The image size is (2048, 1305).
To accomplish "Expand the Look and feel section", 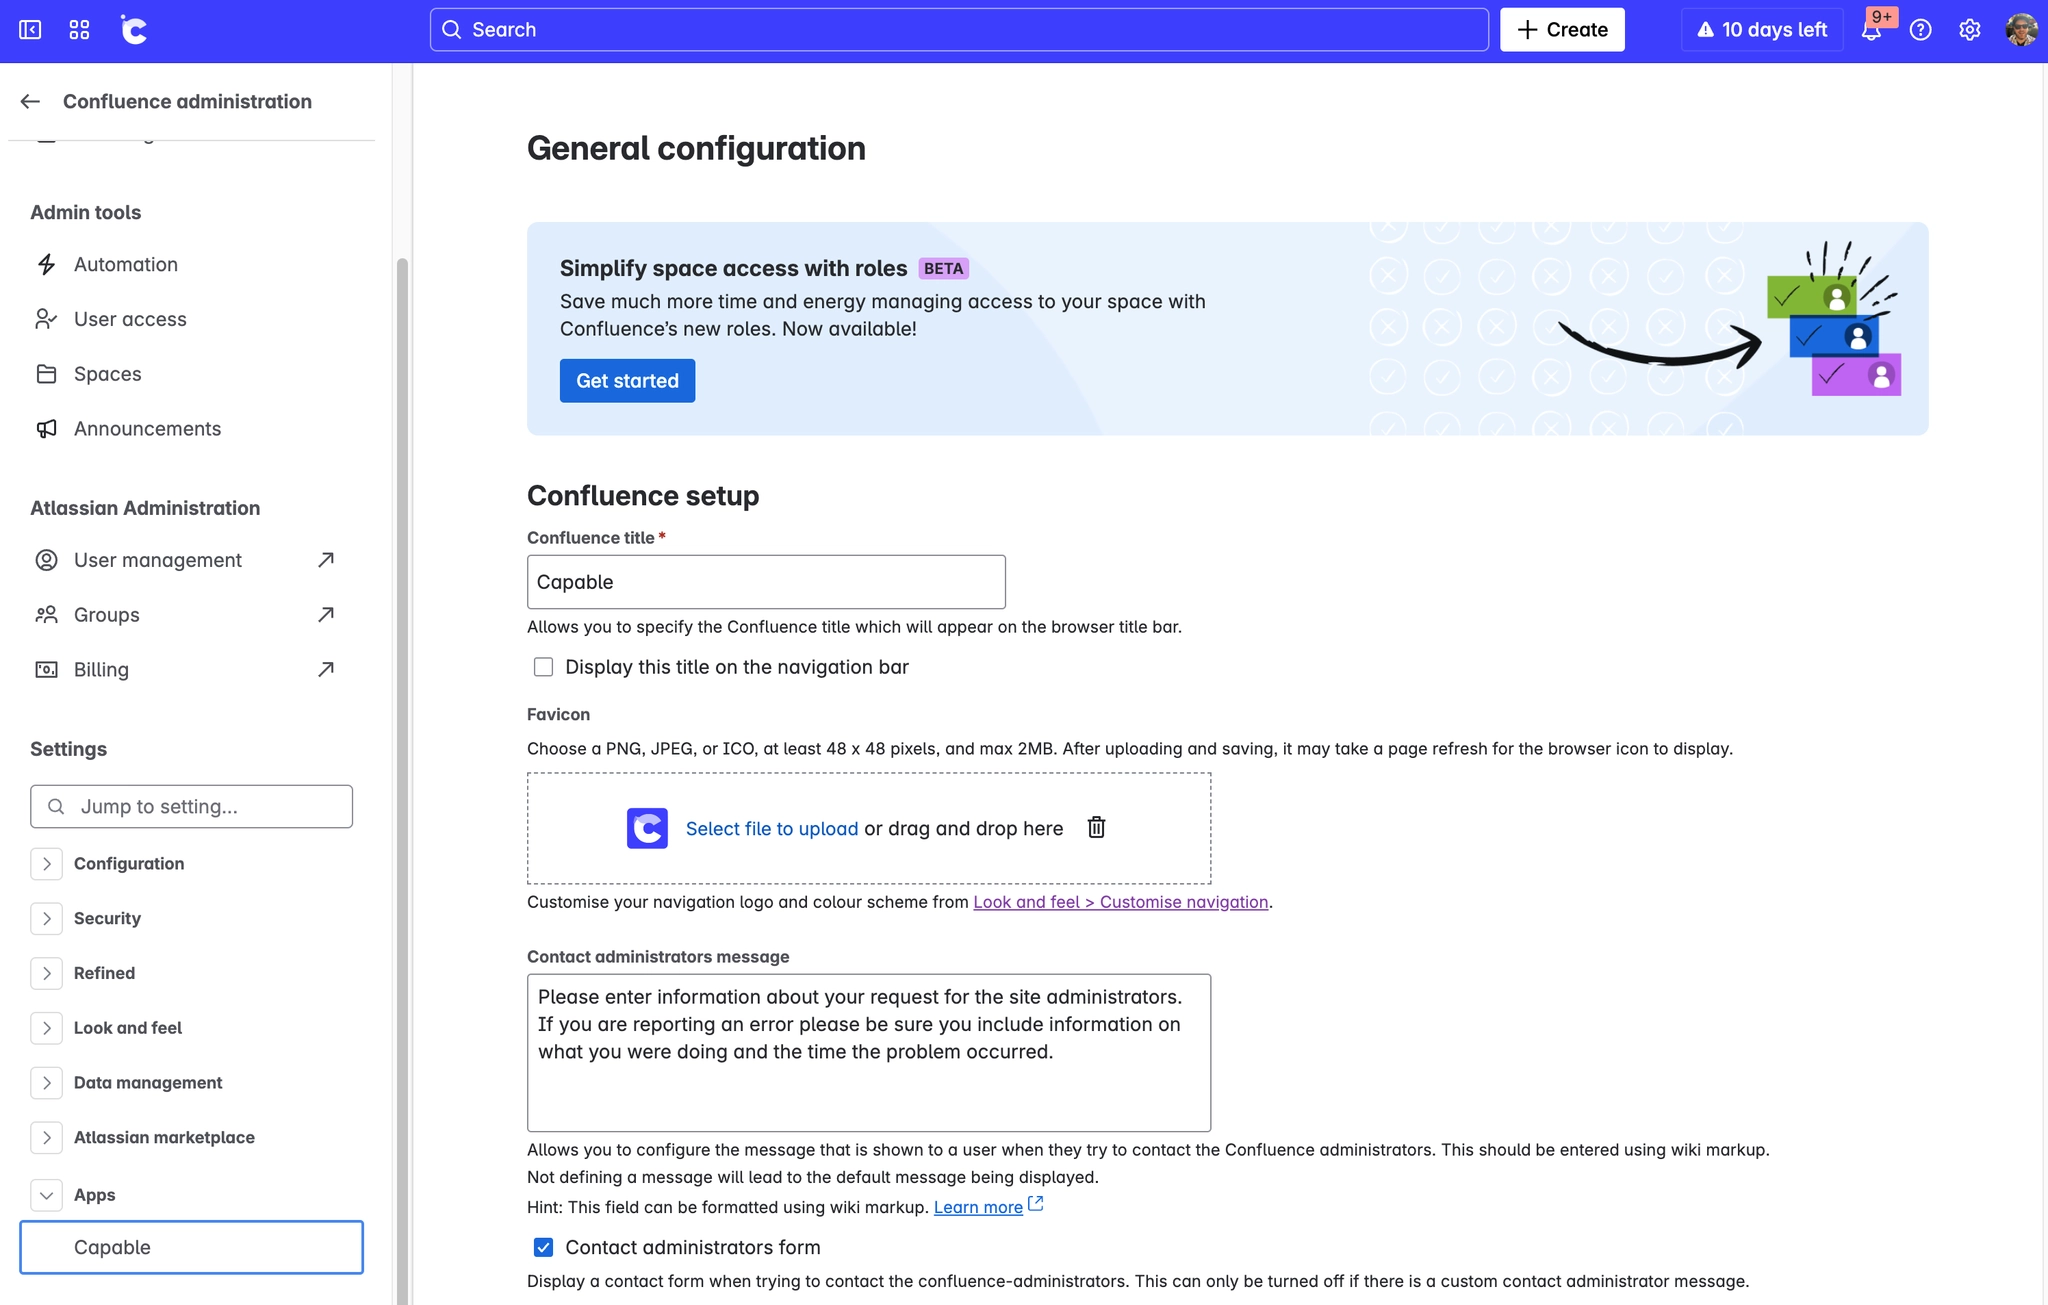I will coord(46,1027).
